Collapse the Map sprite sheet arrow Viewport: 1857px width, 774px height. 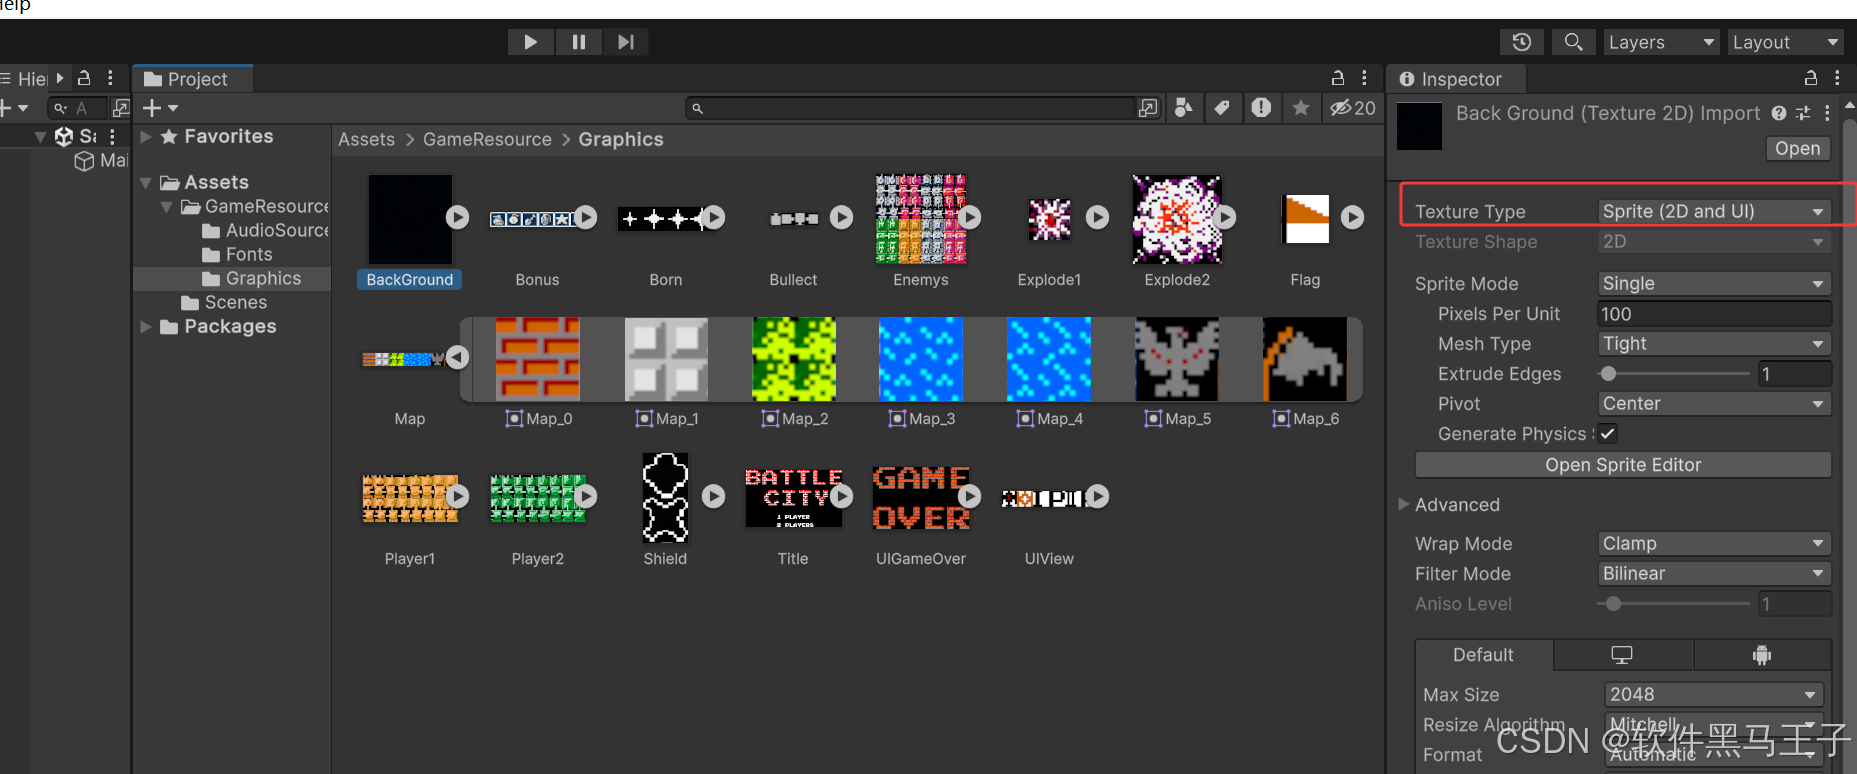click(x=458, y=357)
